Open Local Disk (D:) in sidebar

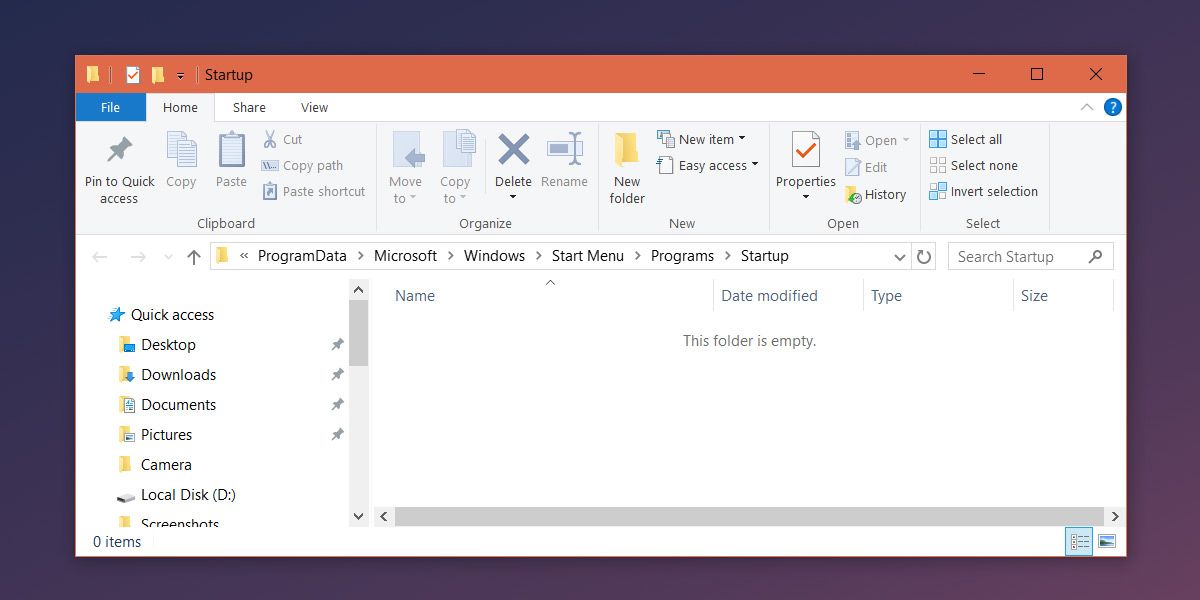[176, 495]
